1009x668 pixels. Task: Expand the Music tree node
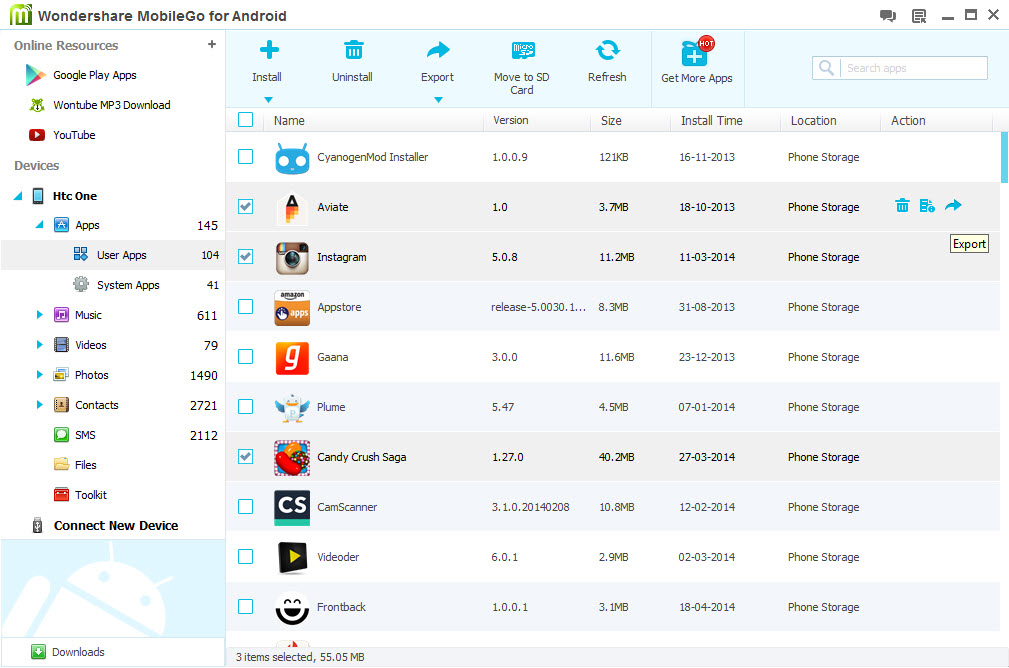39,315
